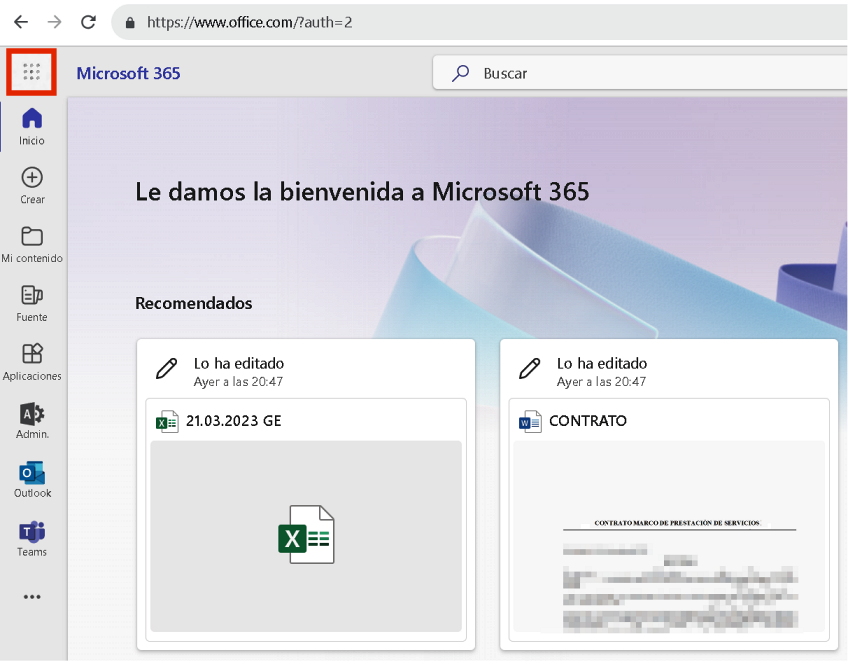Viewport: 848px width, 662px height.
Task: Select the Inicio home icon
Action: [32, 118]
